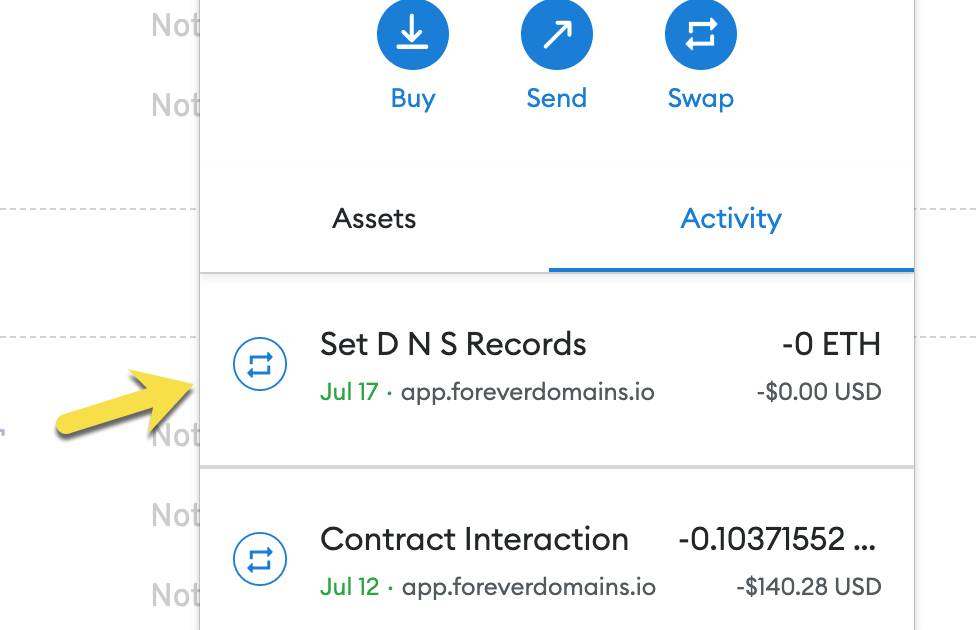This screenshot has height=630, width=980.
Task: Click the -$140.28 USD value
Action: coord(809,586)
